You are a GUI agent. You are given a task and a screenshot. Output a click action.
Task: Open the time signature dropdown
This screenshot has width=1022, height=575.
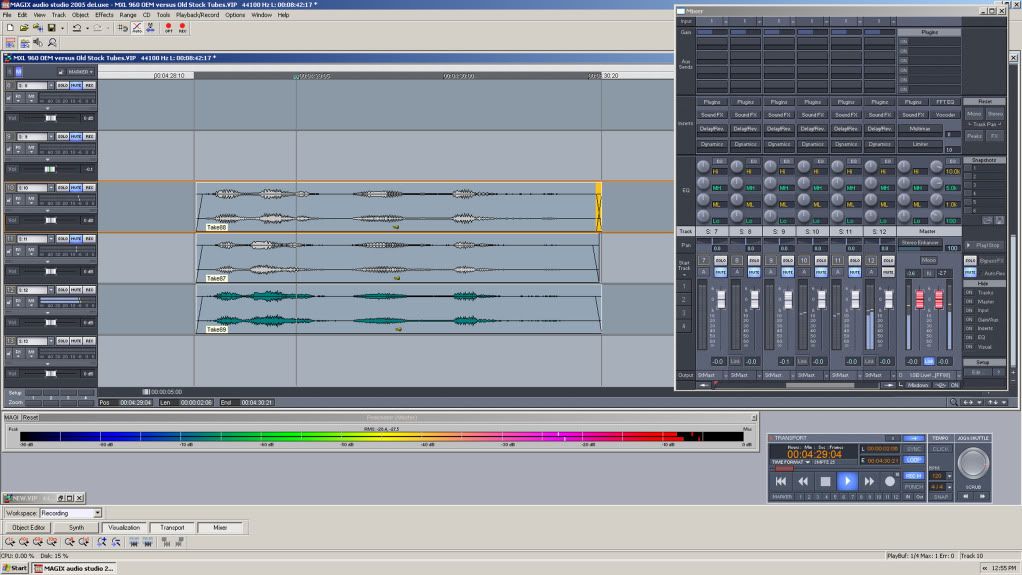pyautogui.click(x=949, y=486)
